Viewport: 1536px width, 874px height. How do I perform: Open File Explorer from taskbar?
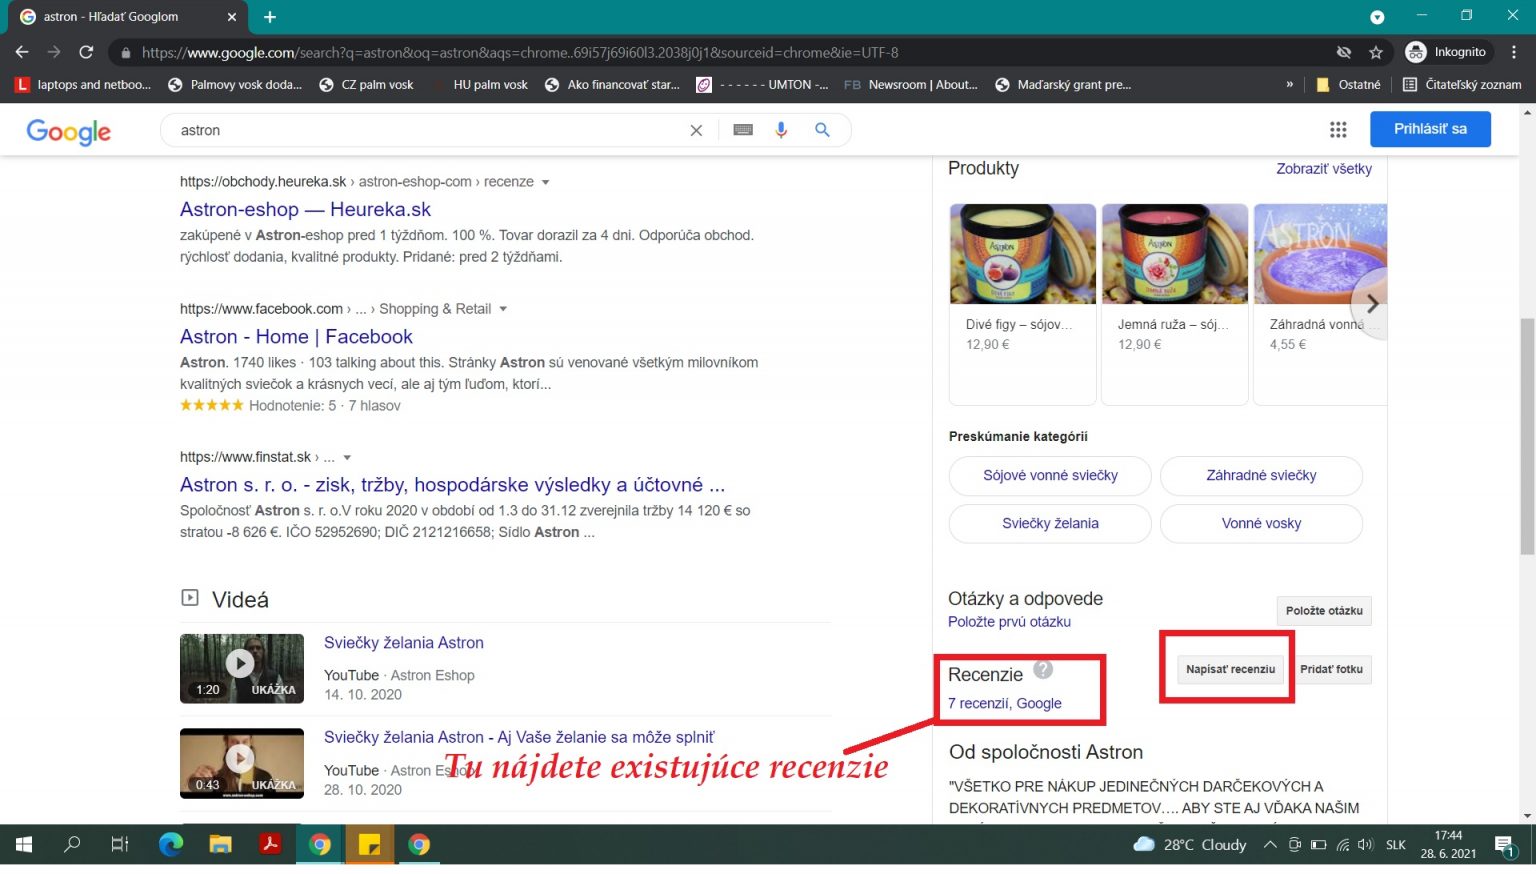[221, 845]
